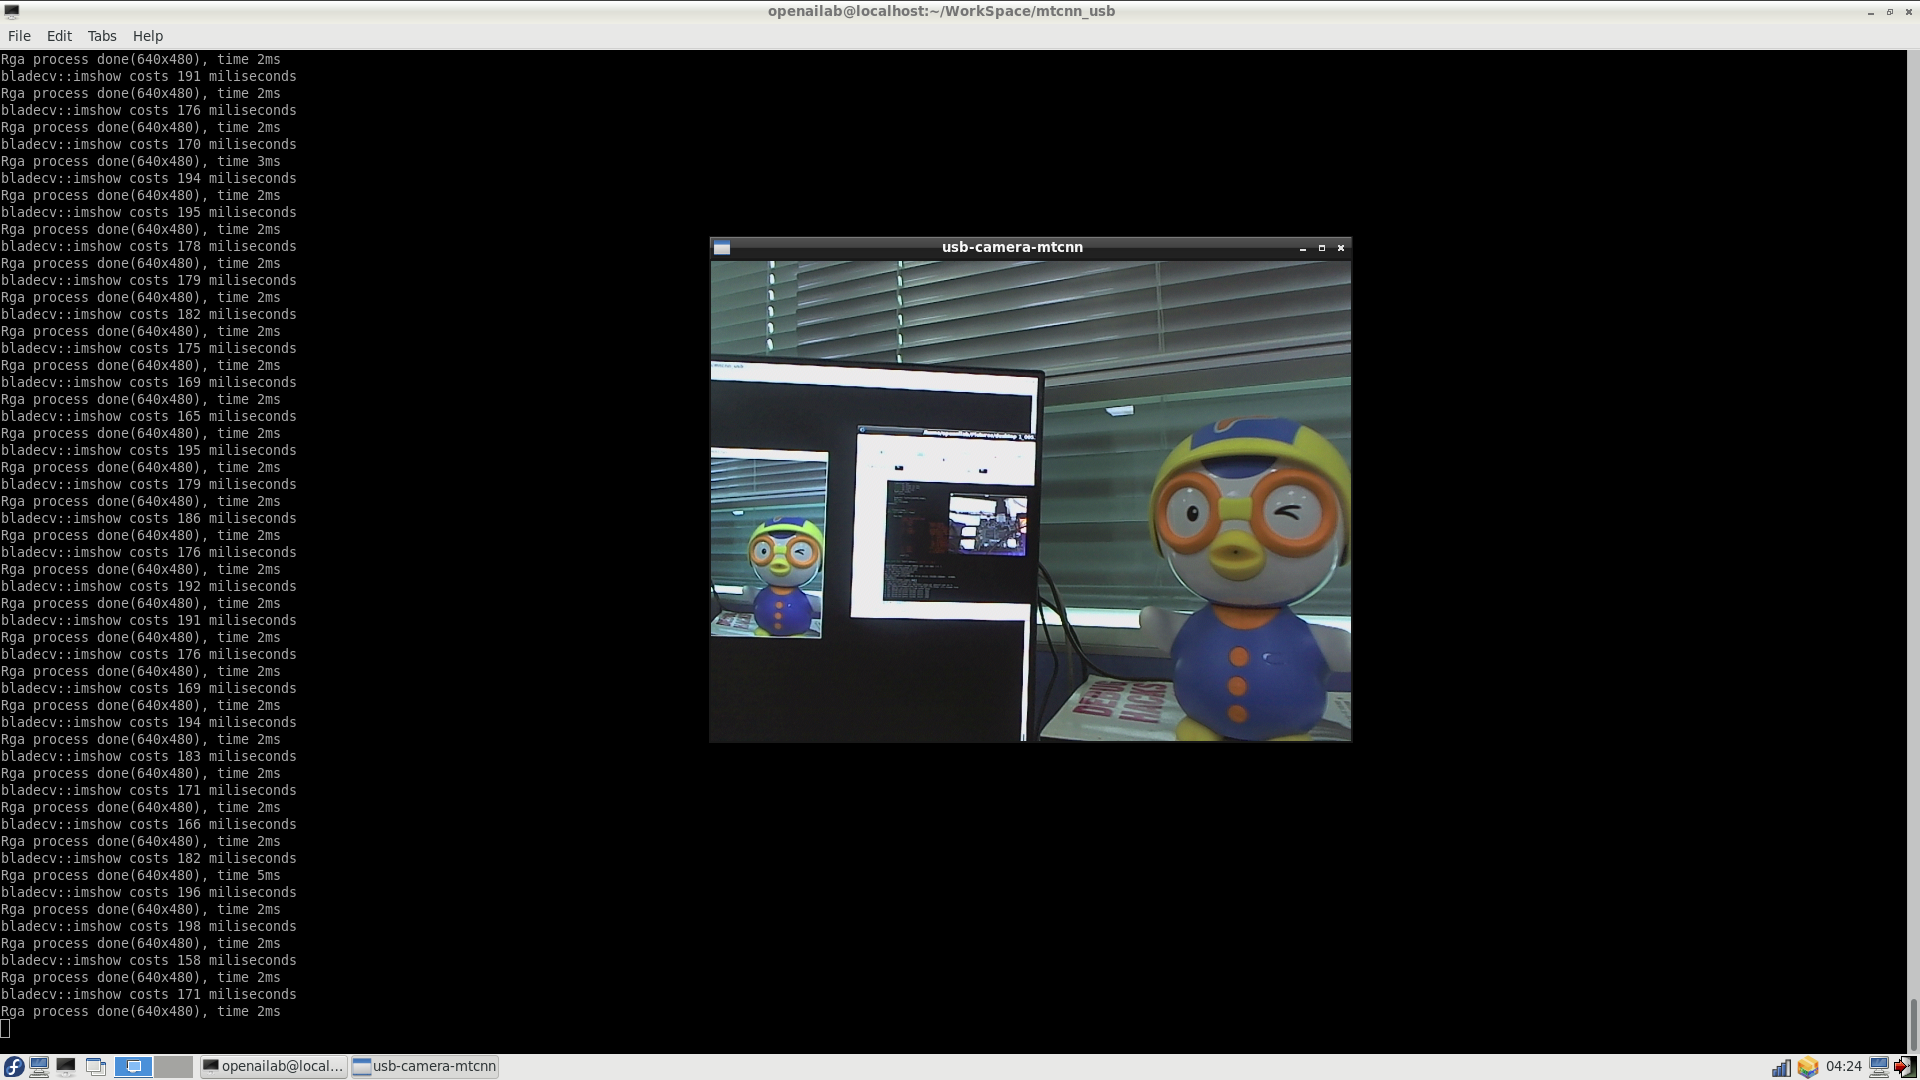Click terminal cursor at the last line
1920x1080 pixels.
pyautogui.click(x=5, y=1029)
